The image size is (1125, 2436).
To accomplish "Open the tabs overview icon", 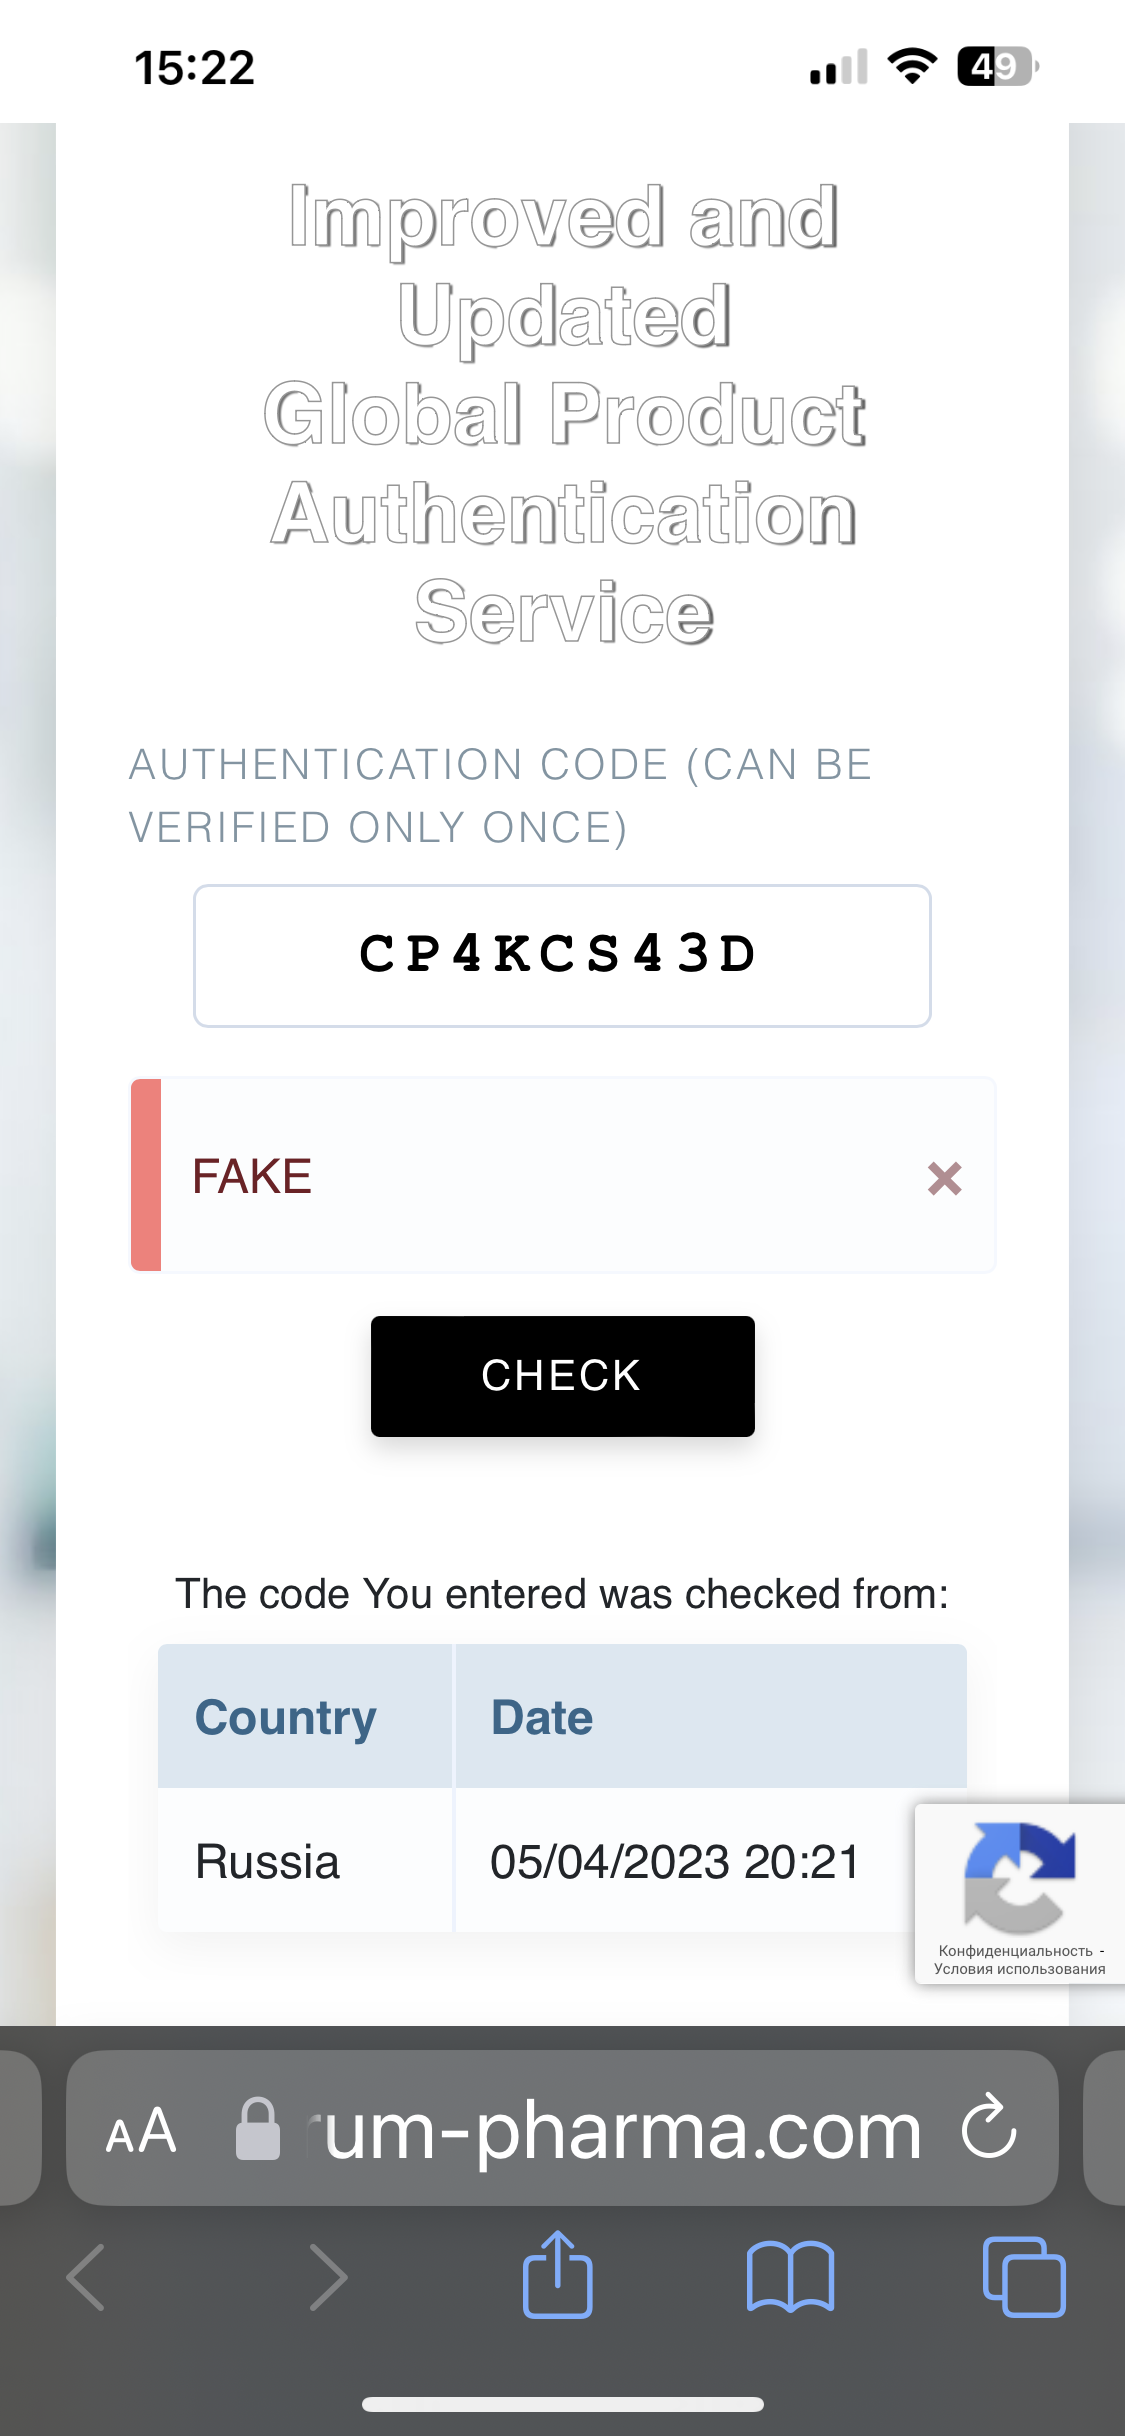I will coord(1024,2276).
